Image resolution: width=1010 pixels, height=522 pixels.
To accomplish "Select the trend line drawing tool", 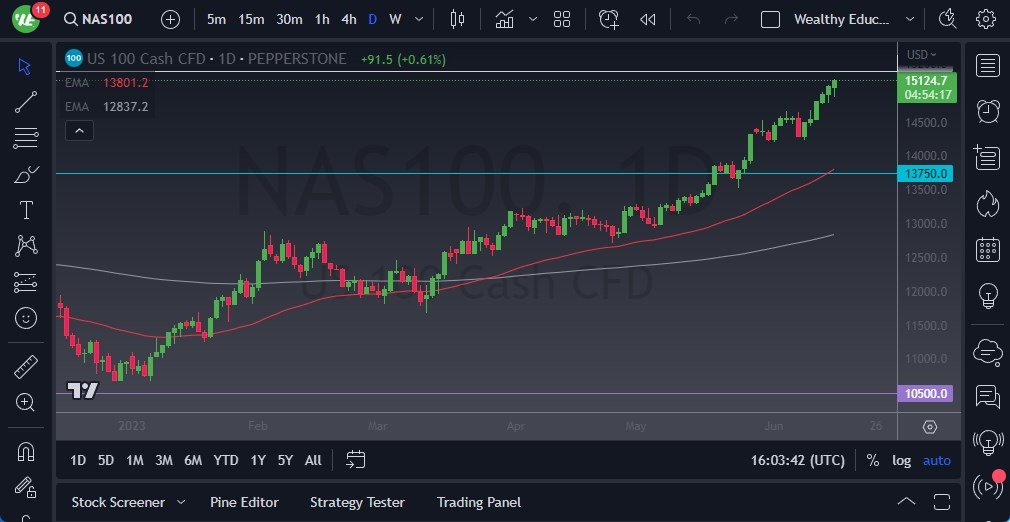I will [x=26, y=101].
